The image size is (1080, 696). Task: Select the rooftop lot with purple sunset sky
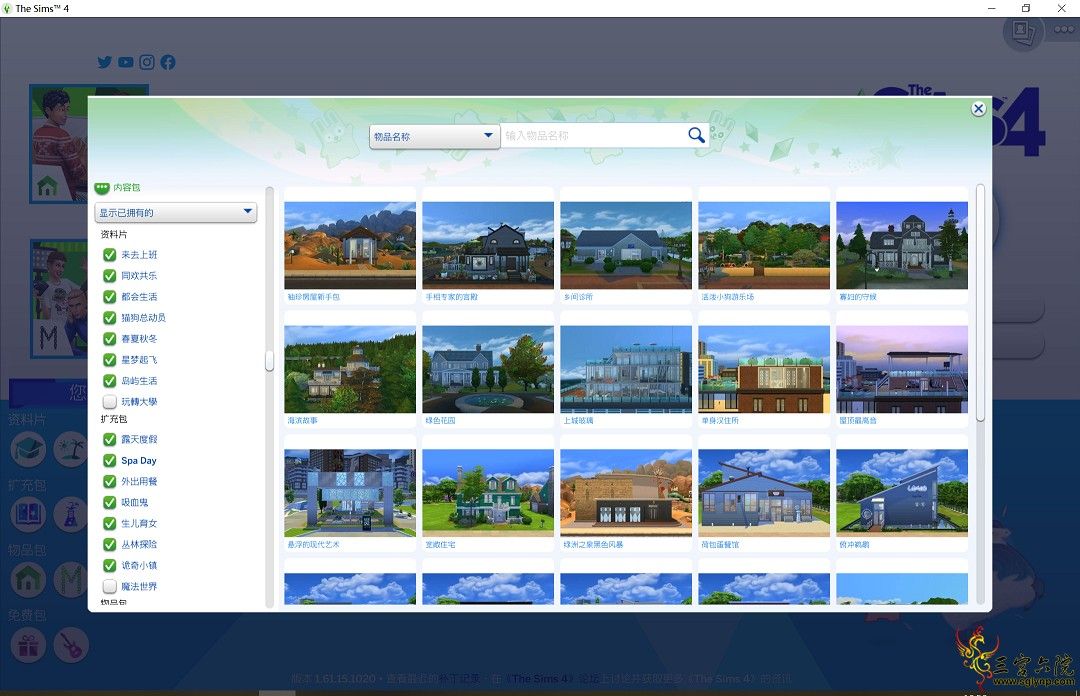point(902,369)
